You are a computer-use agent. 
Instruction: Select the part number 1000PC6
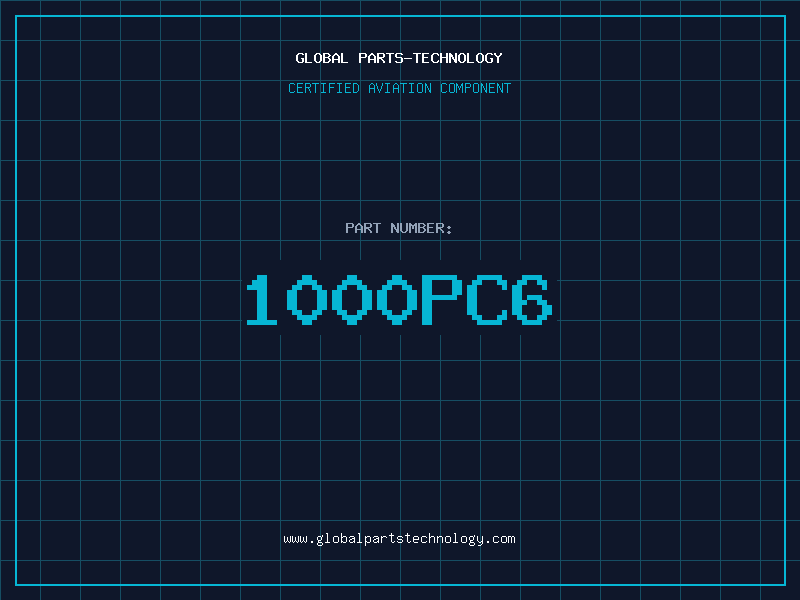(399, 300)
